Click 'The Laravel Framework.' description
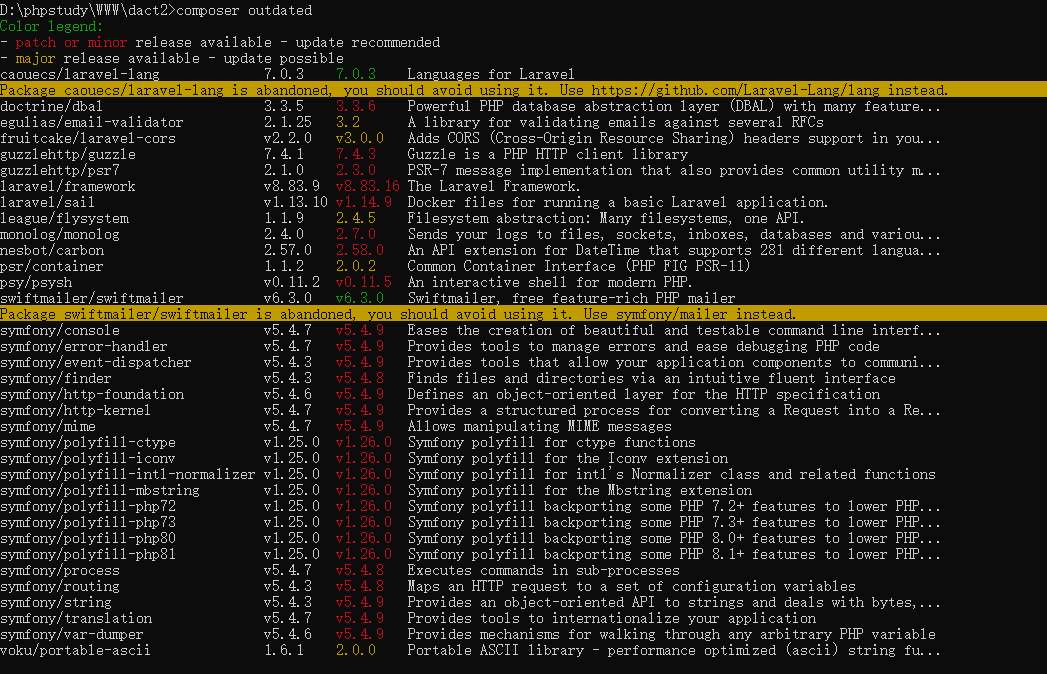 click(x=493, y=186)
